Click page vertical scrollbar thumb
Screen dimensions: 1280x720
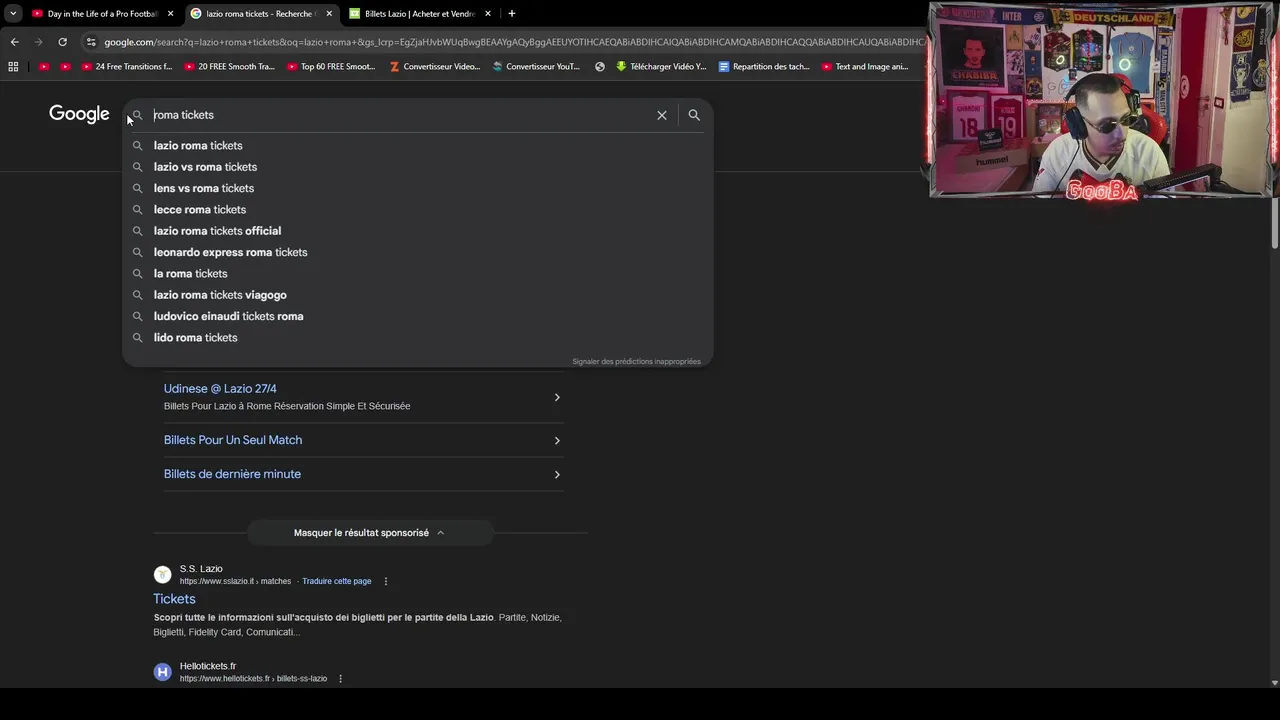click(x=1274, y=222)
